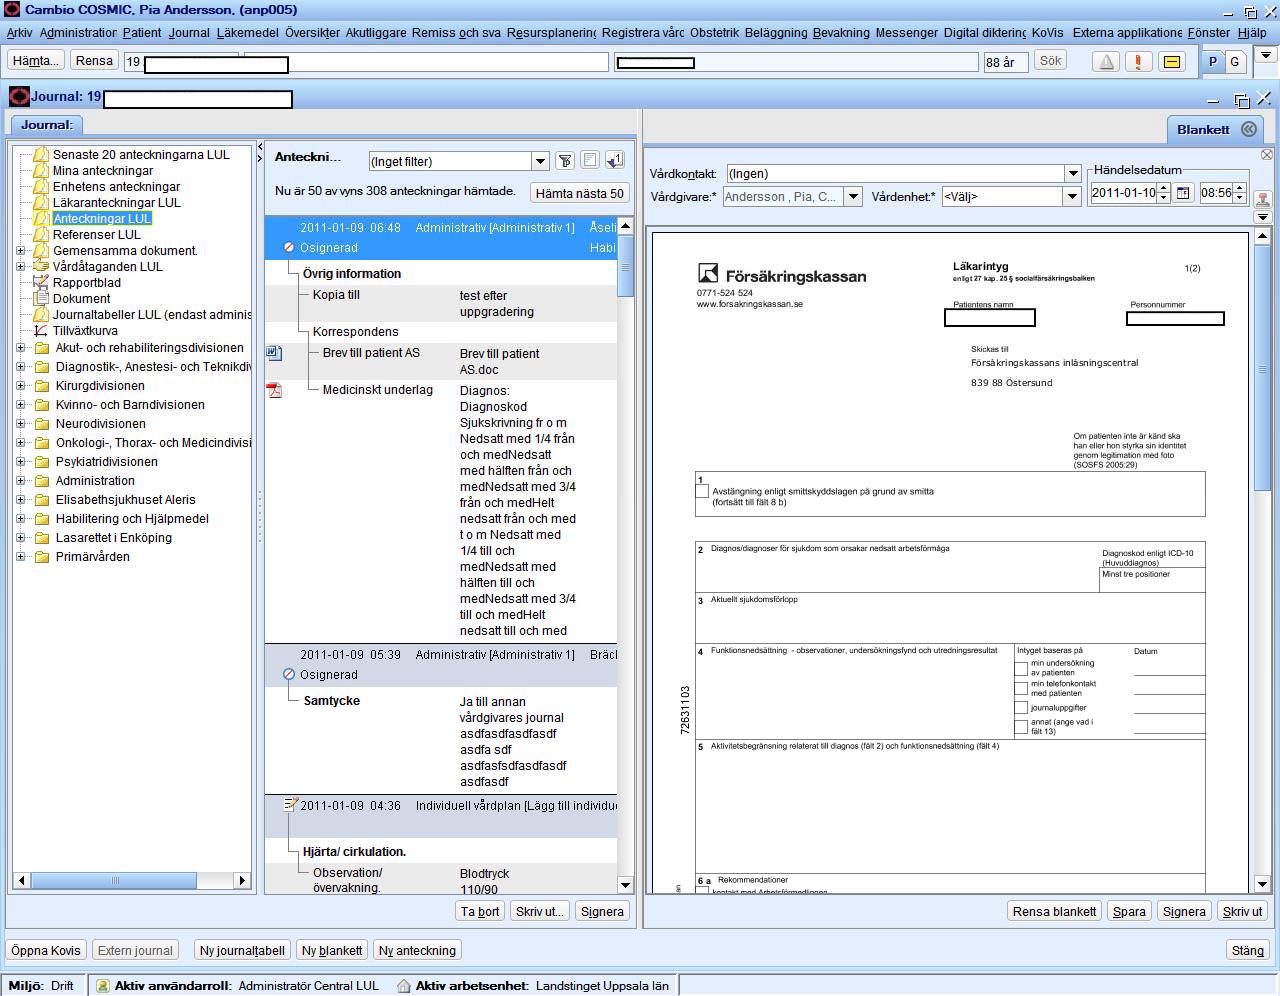Click the Cambio COSMIC application logo icon
The height and width of the screenshot is (996, 1280).
click(x=12, y=10)
